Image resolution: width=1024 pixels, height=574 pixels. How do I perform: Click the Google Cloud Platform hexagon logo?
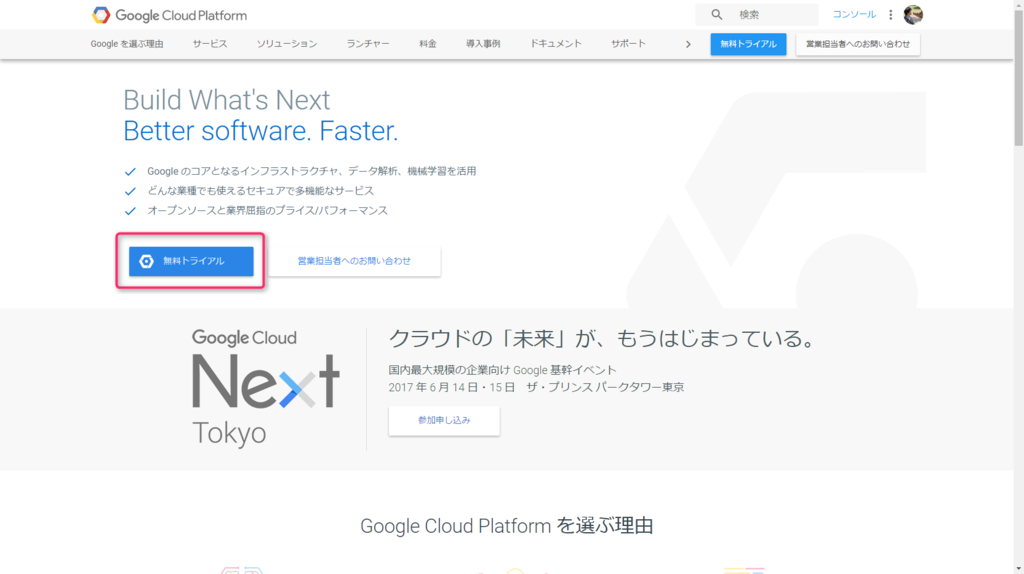(101, 15)
